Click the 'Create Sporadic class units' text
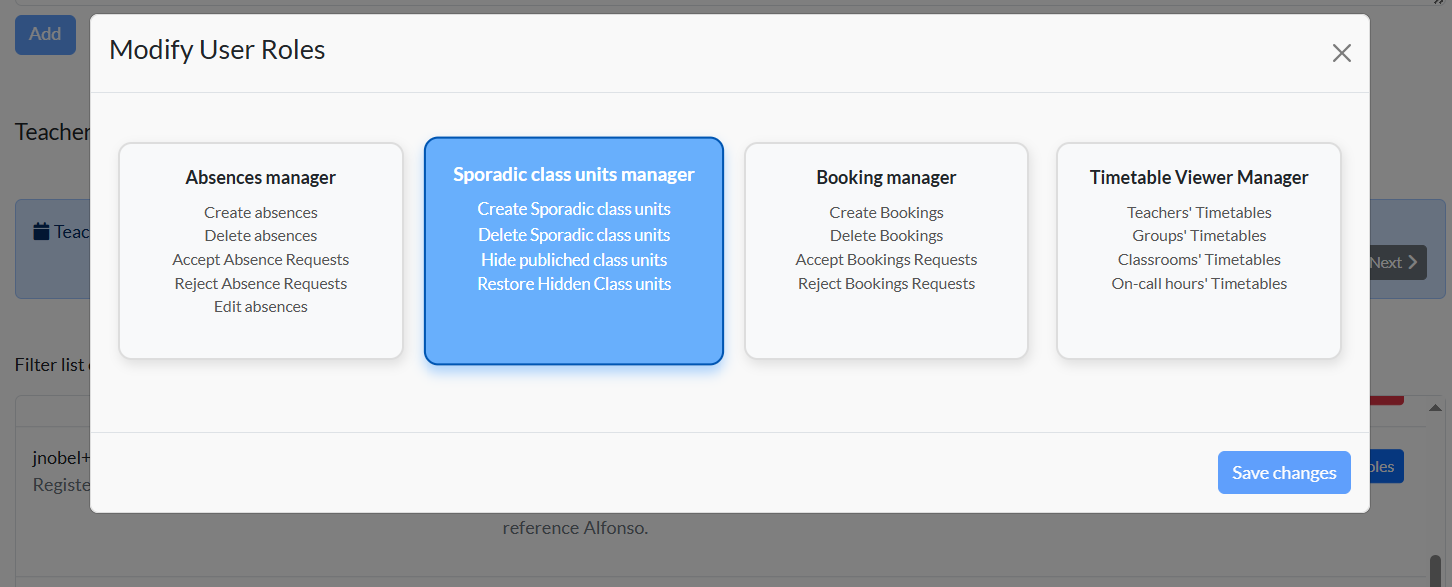This screenshot has width=1452, height=587. tap(574, 209)
